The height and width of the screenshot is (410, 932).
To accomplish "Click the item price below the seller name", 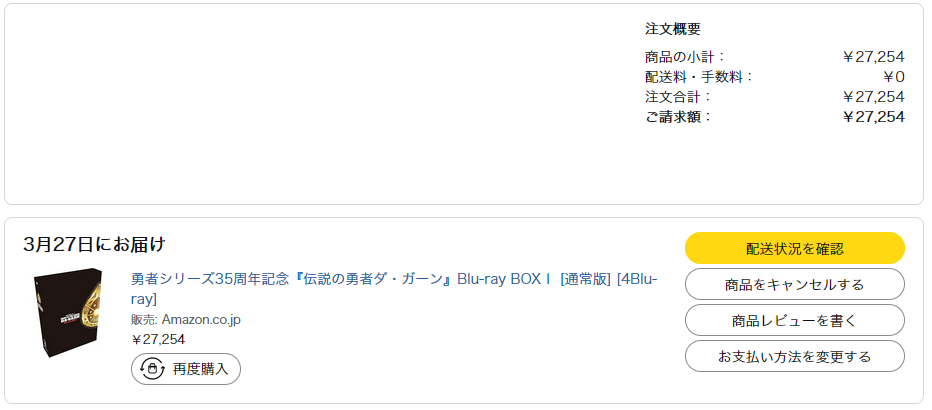I will 158,339.
